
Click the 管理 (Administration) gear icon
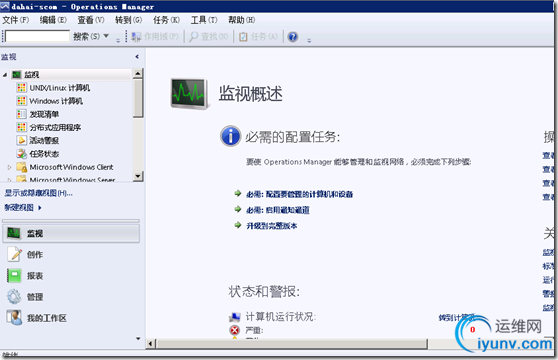click(14, 297)
